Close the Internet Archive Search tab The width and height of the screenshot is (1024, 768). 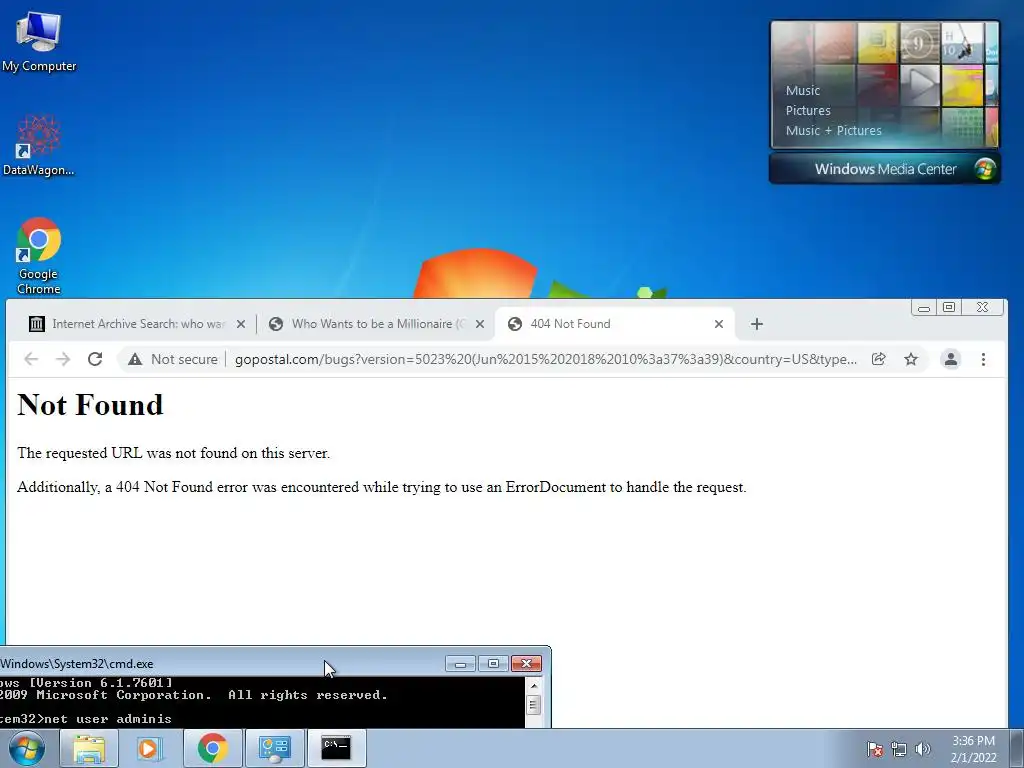(241, 324)
